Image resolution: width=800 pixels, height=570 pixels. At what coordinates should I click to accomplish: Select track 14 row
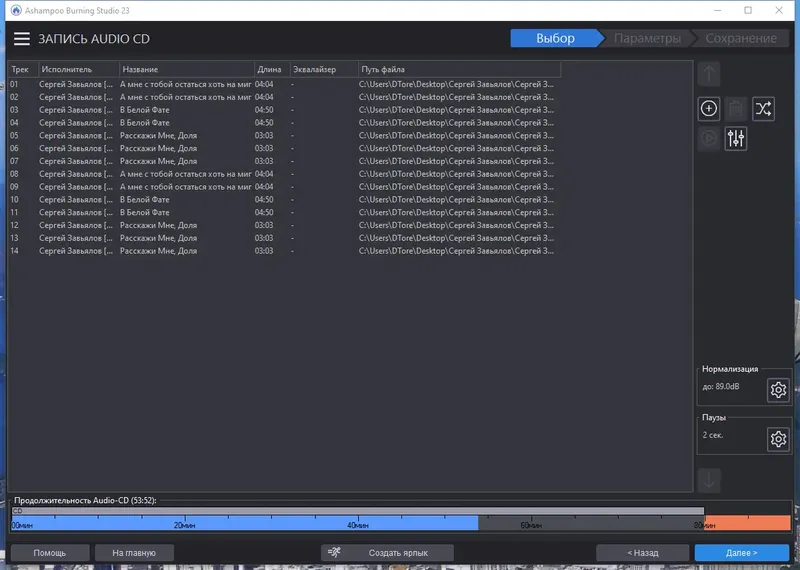pyautogui.click(x=284, y=251)
